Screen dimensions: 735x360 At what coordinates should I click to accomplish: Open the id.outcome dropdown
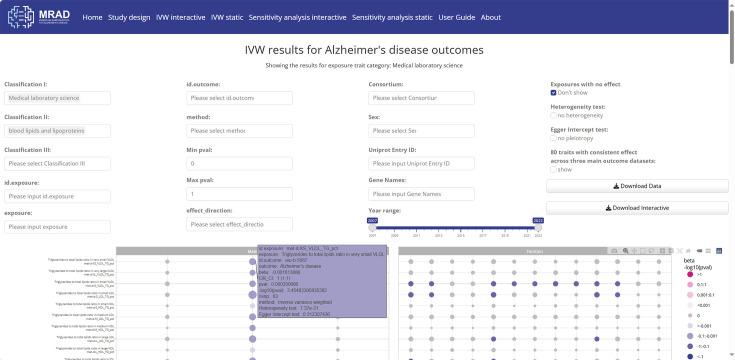pos(240,98)
